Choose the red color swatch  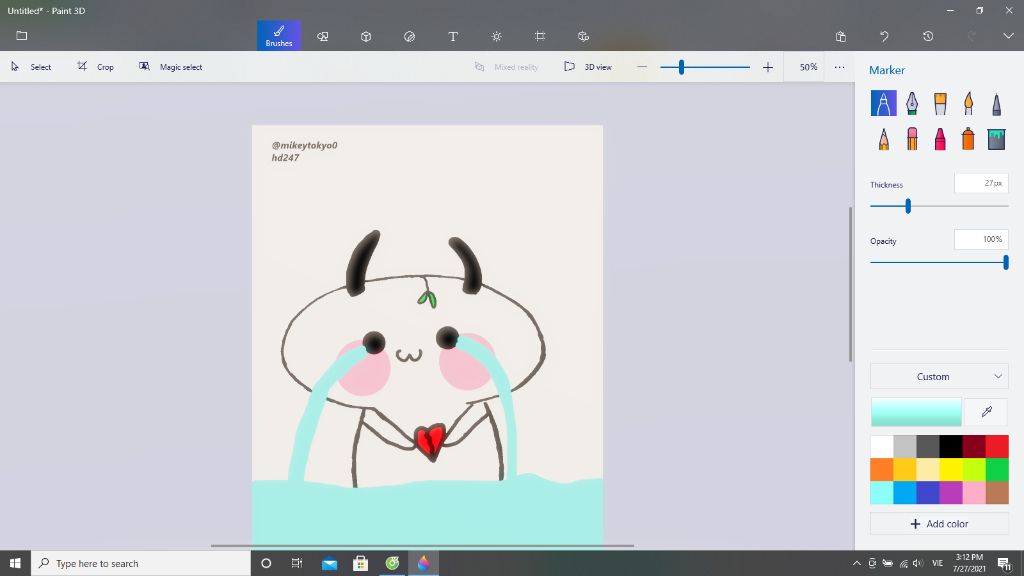pos(997,447)
